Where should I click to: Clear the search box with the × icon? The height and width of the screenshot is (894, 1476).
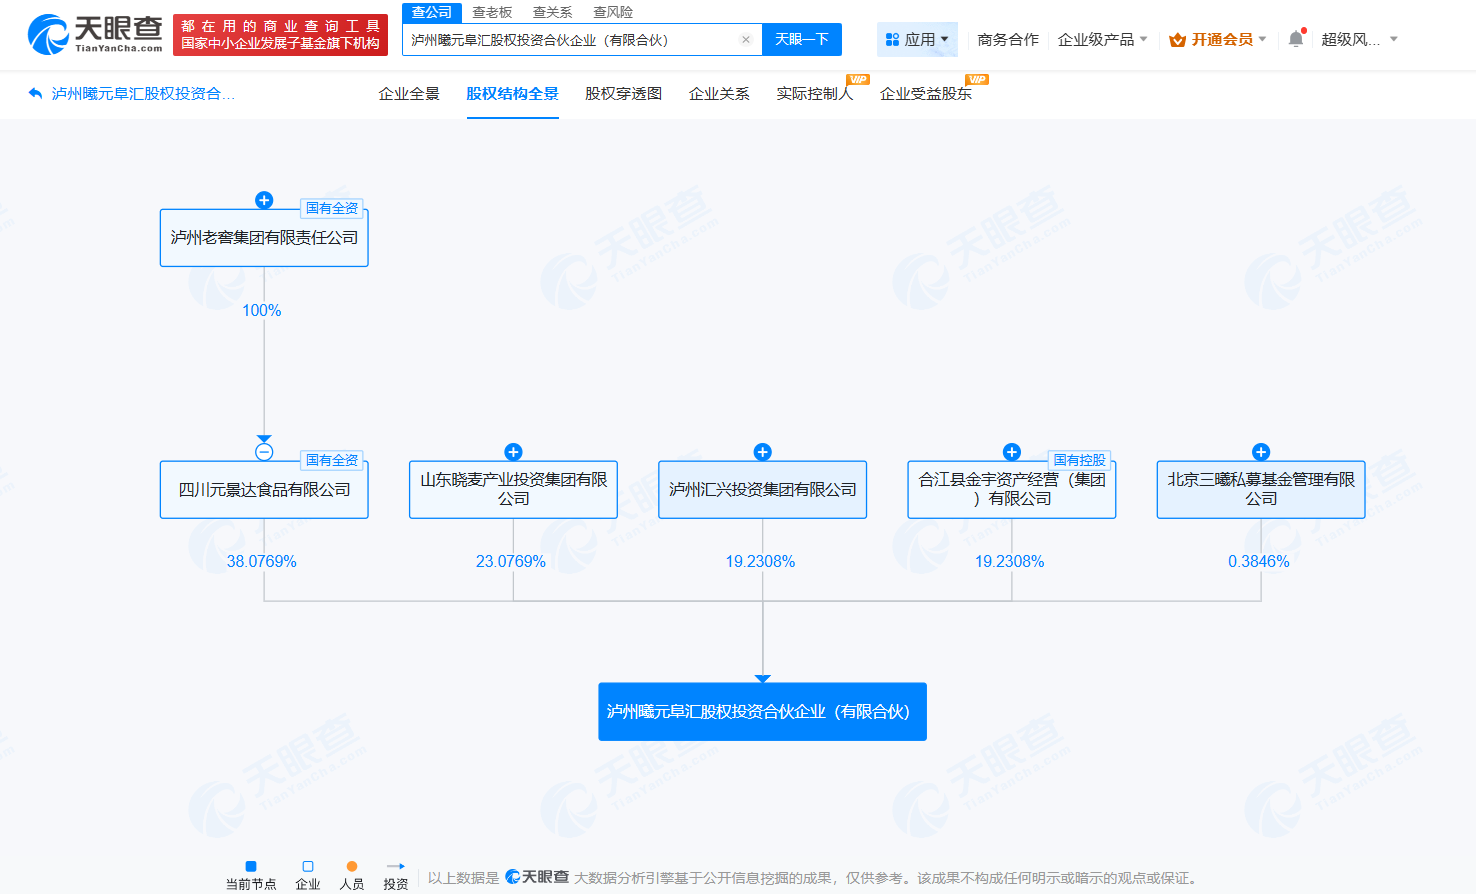pyautogui.click(x=746, y=40)
